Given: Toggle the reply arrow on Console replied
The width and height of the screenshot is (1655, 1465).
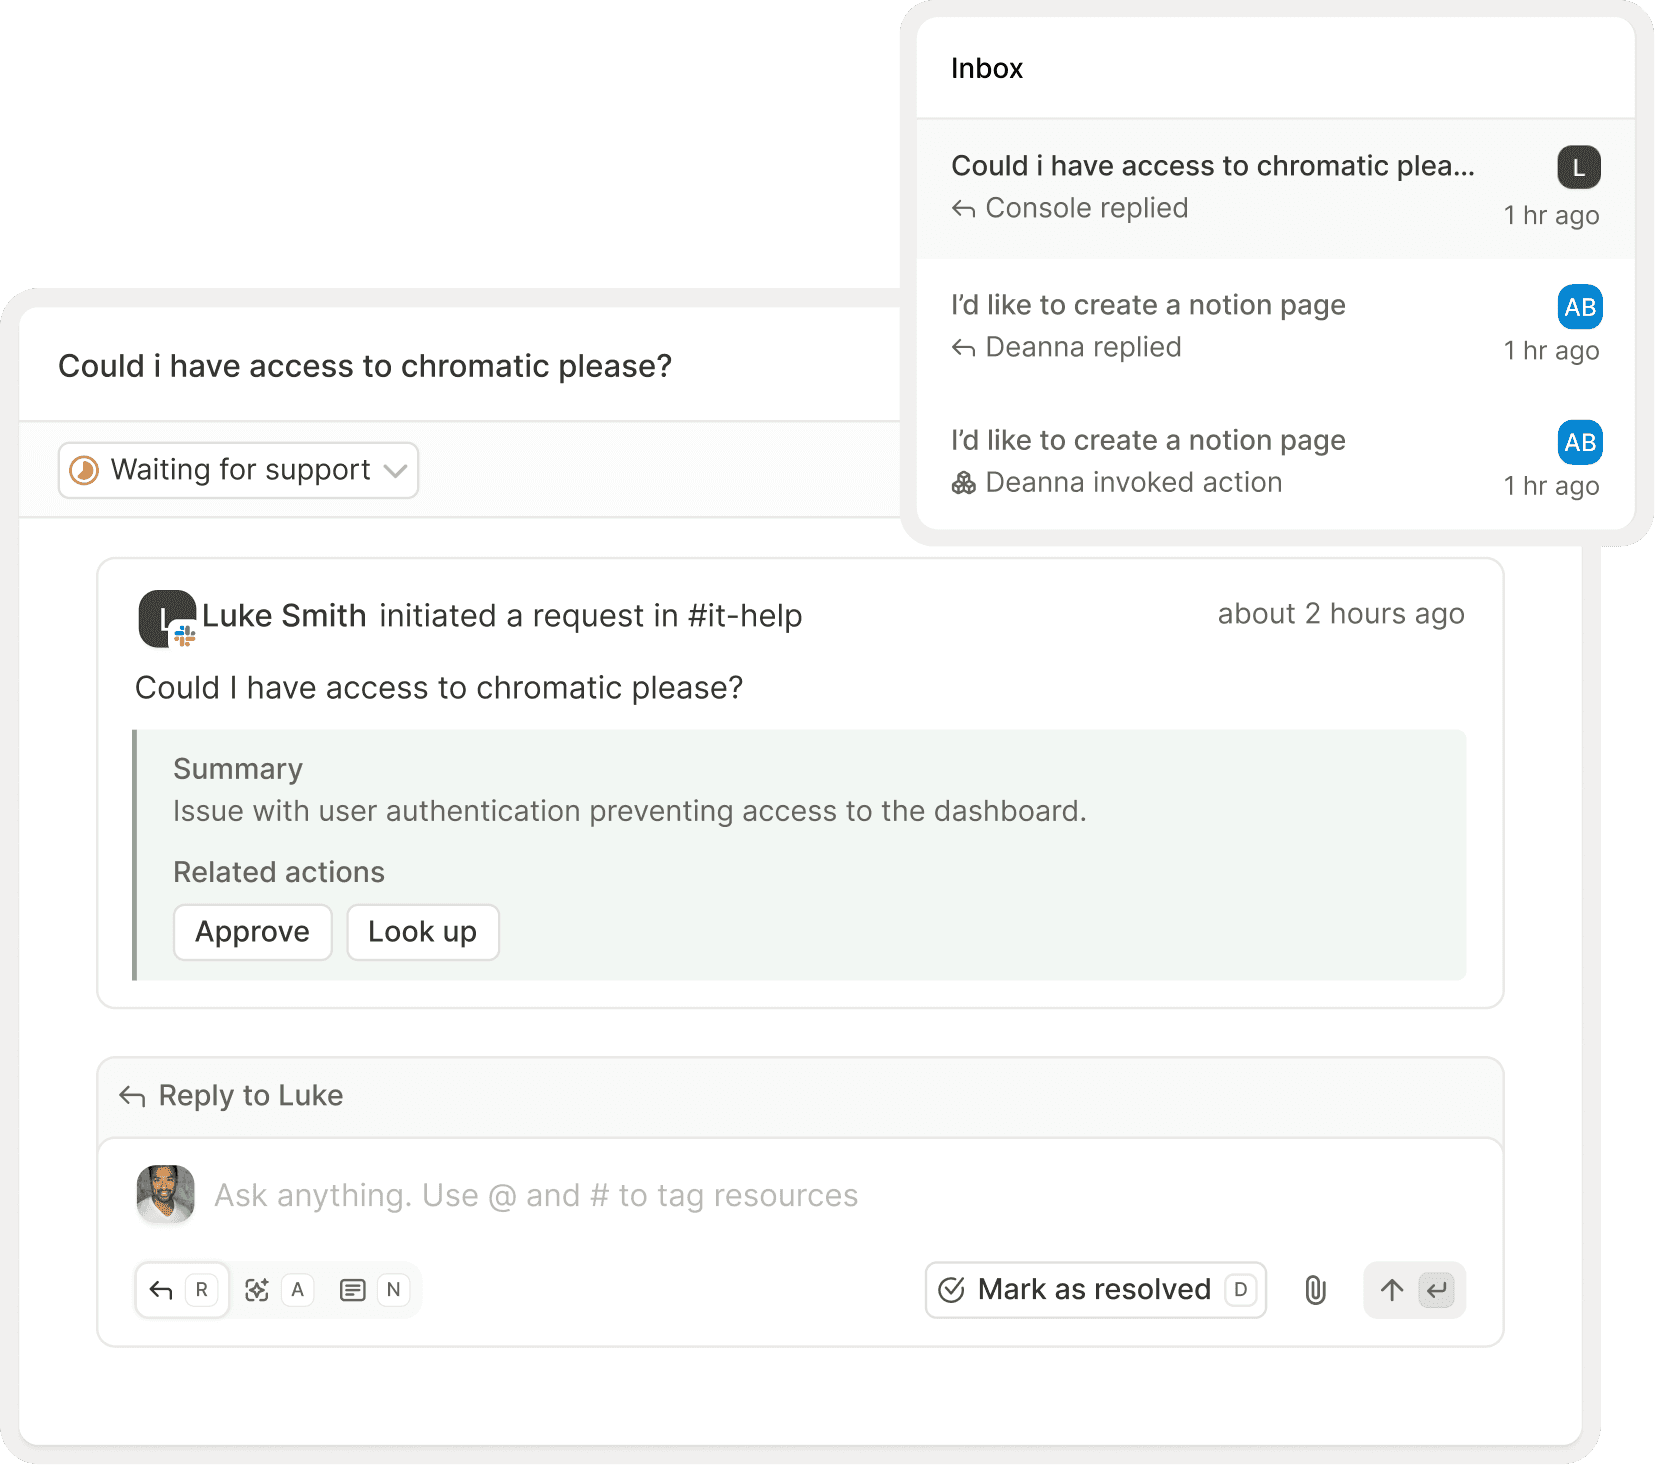Looking at the screenshot, I should pos(964,209).
